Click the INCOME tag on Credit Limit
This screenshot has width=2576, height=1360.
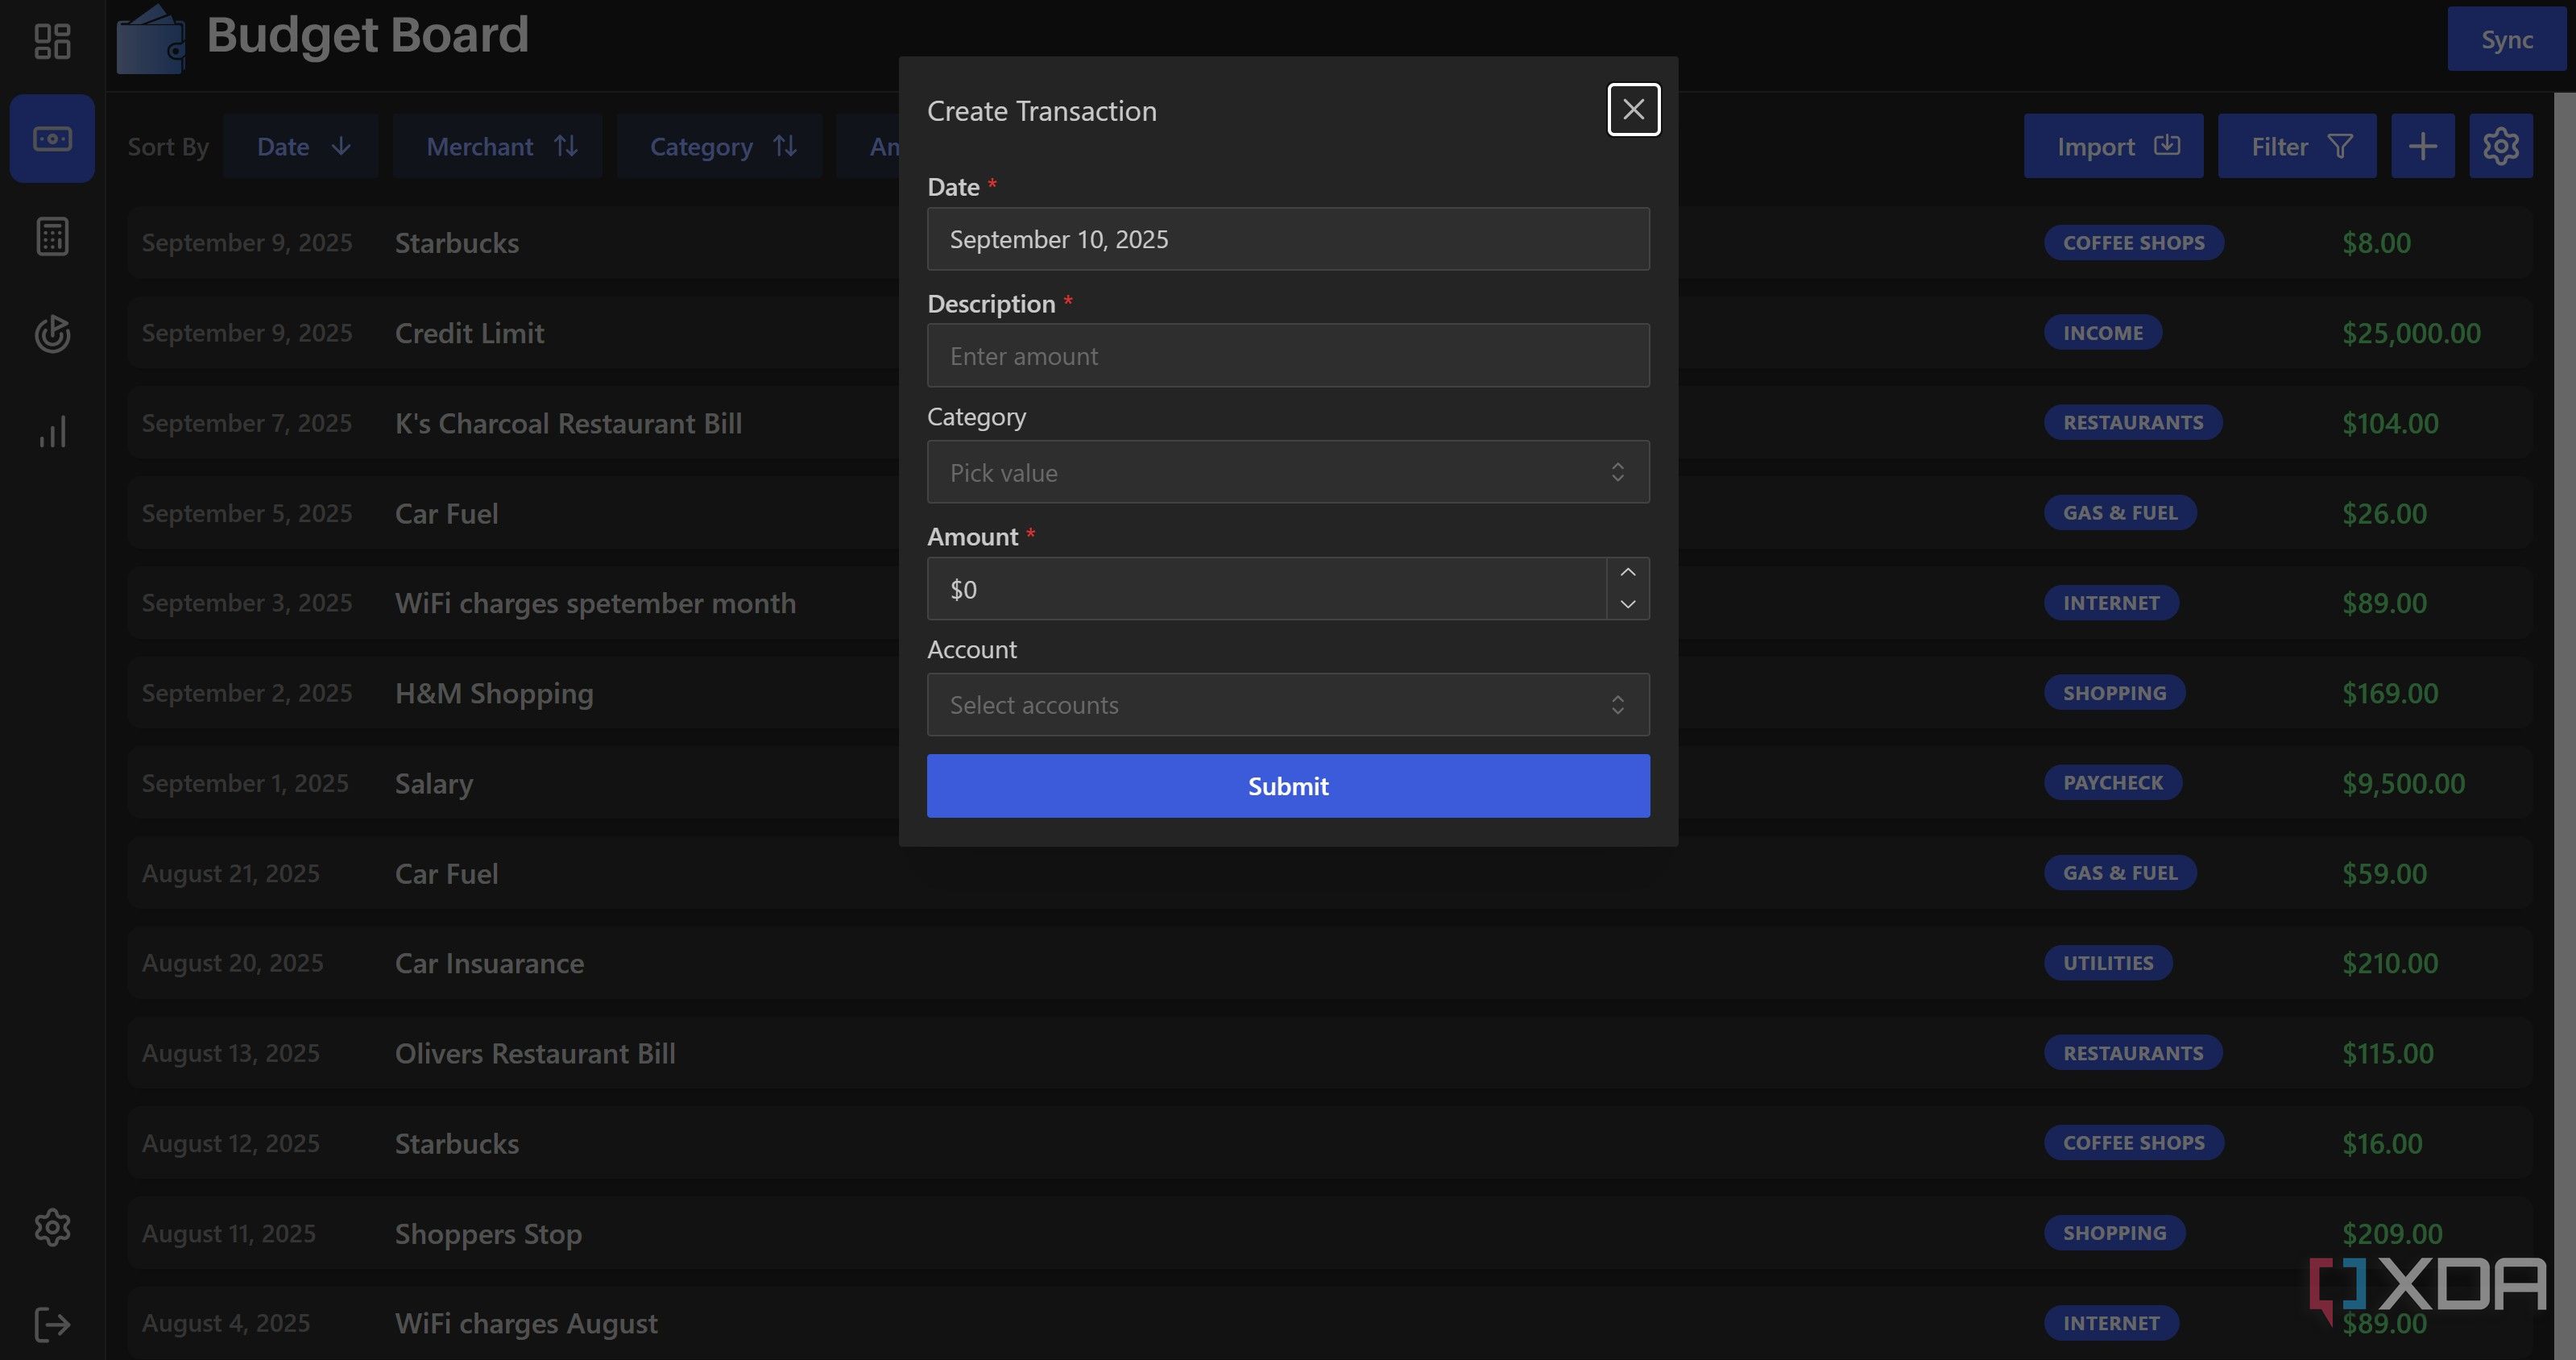point(2103,333)
